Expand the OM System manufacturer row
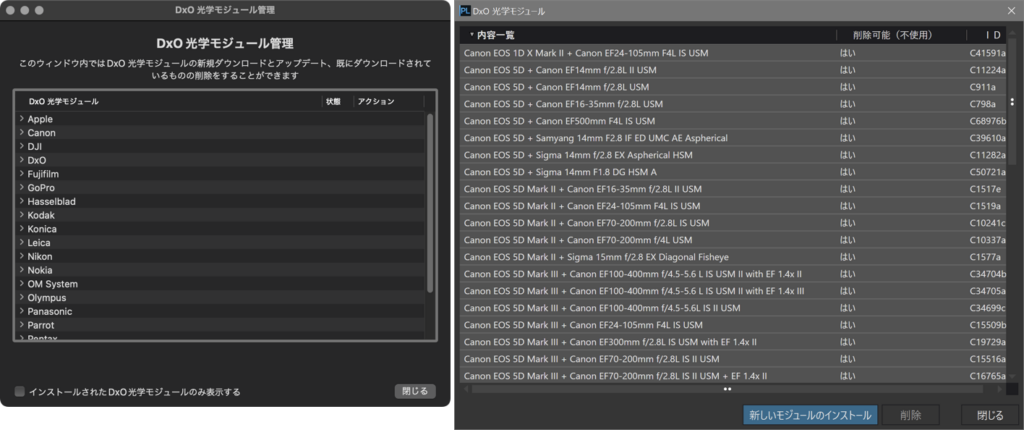Screen dimensions: 1024x430 (22, 284)
